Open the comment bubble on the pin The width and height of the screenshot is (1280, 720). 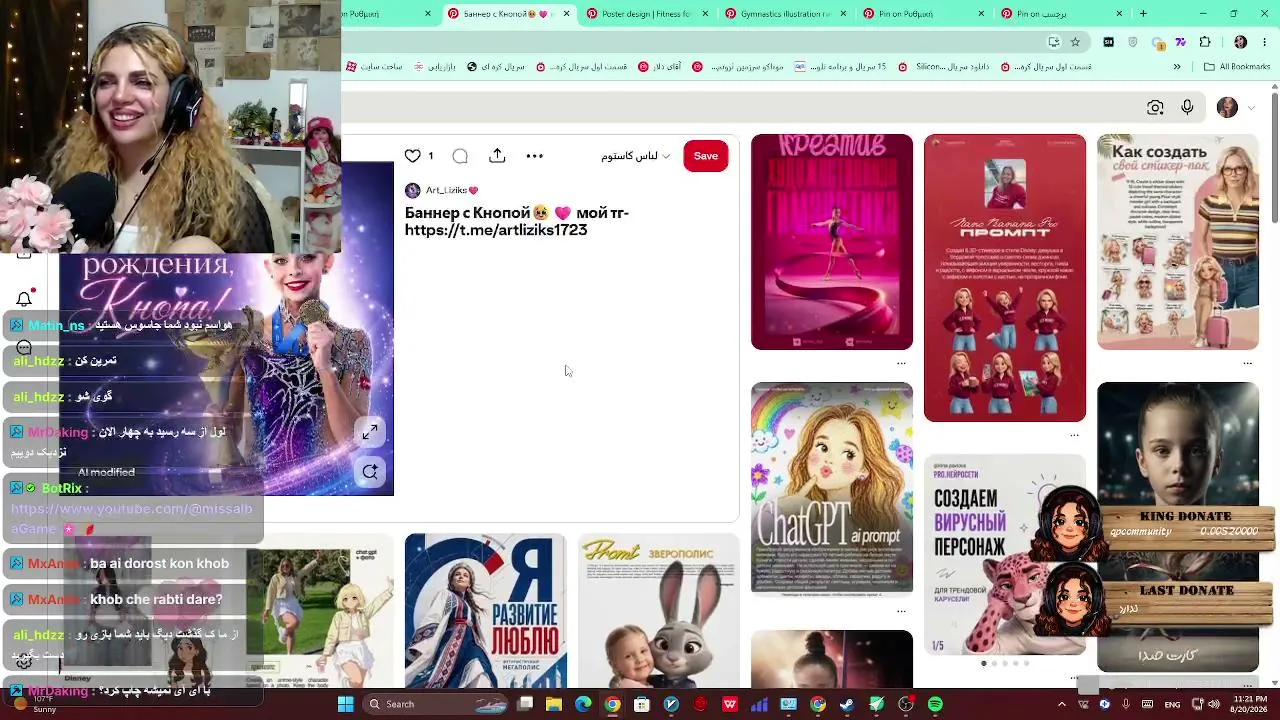coord(460,156)
